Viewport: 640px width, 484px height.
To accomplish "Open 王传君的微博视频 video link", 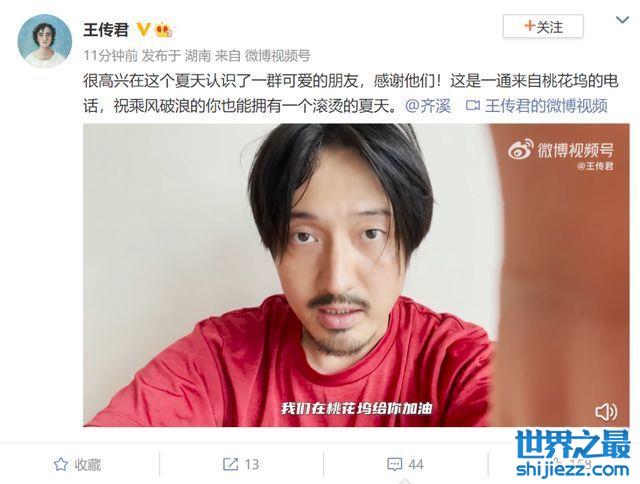I will tap(546, 106).
